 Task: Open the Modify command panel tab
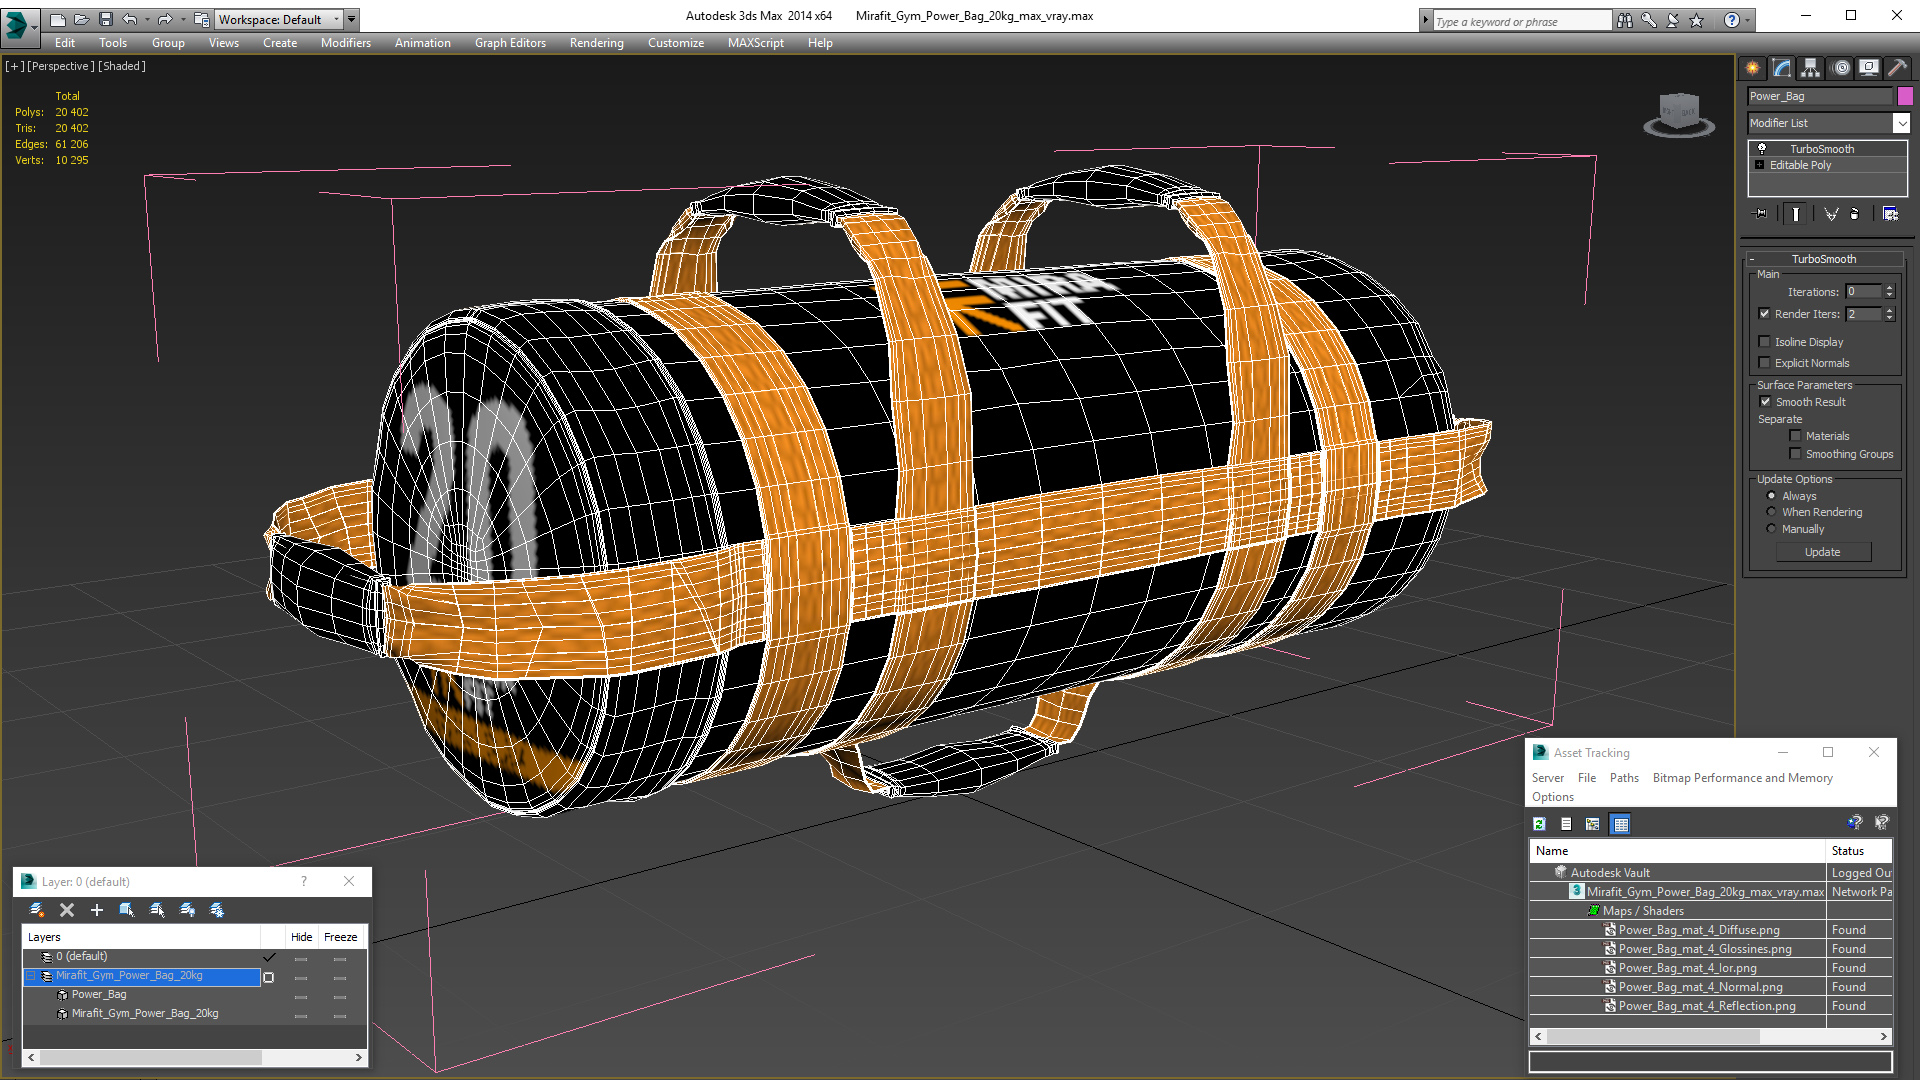pyautogui.click(x=1782, y=68)
